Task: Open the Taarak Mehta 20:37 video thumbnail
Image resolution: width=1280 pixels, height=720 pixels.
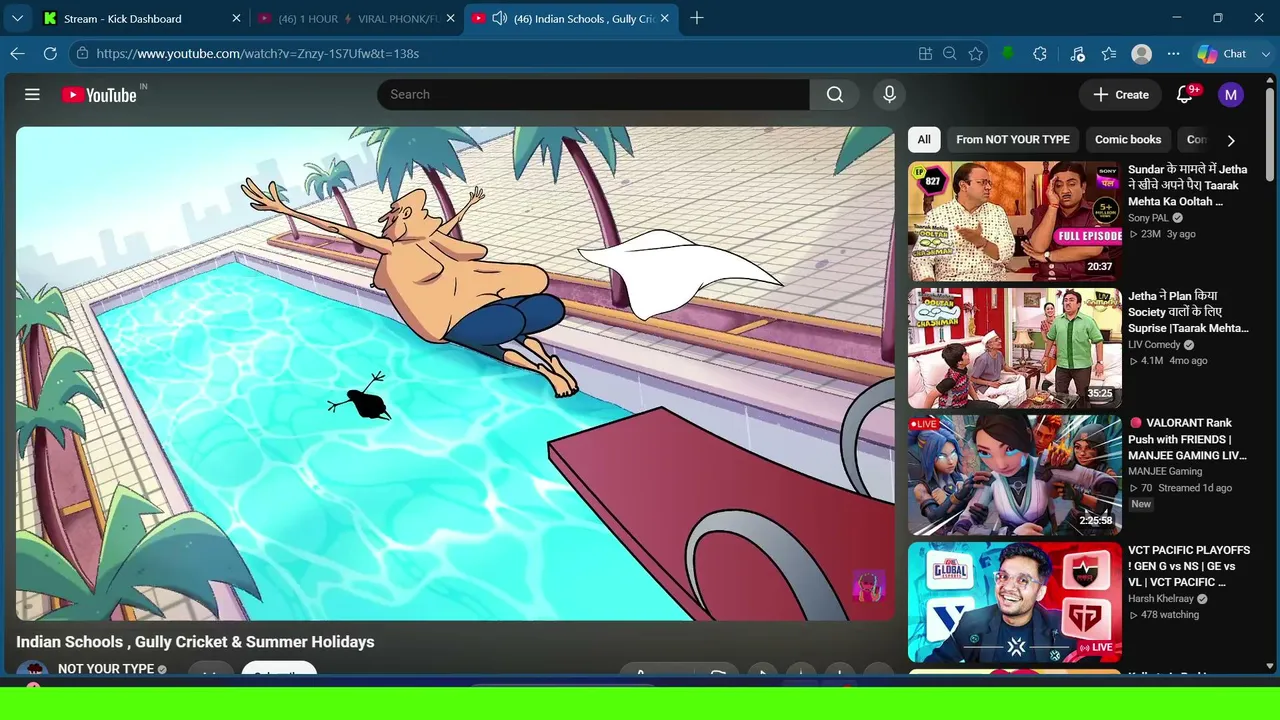Action: (1014, 221)
